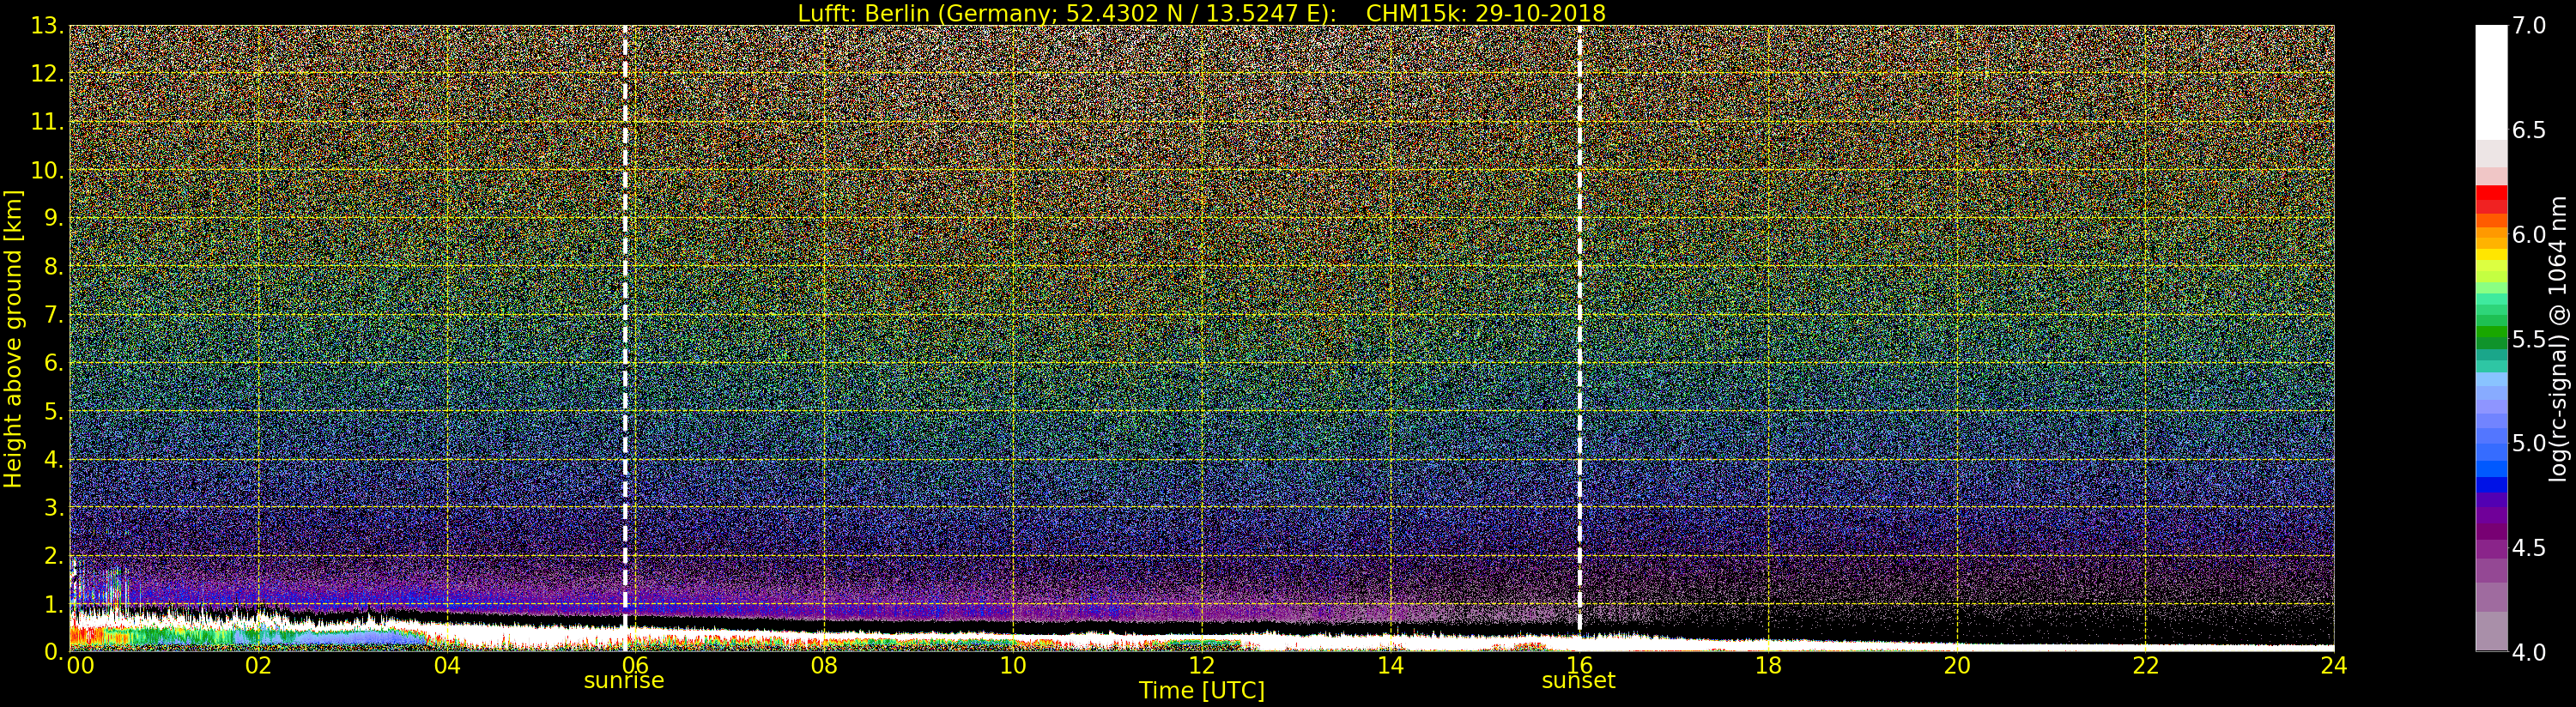Click the colorbar '6.0' value label
Viewport: 2576px width, 707px height.
(x=2529, y=235)
